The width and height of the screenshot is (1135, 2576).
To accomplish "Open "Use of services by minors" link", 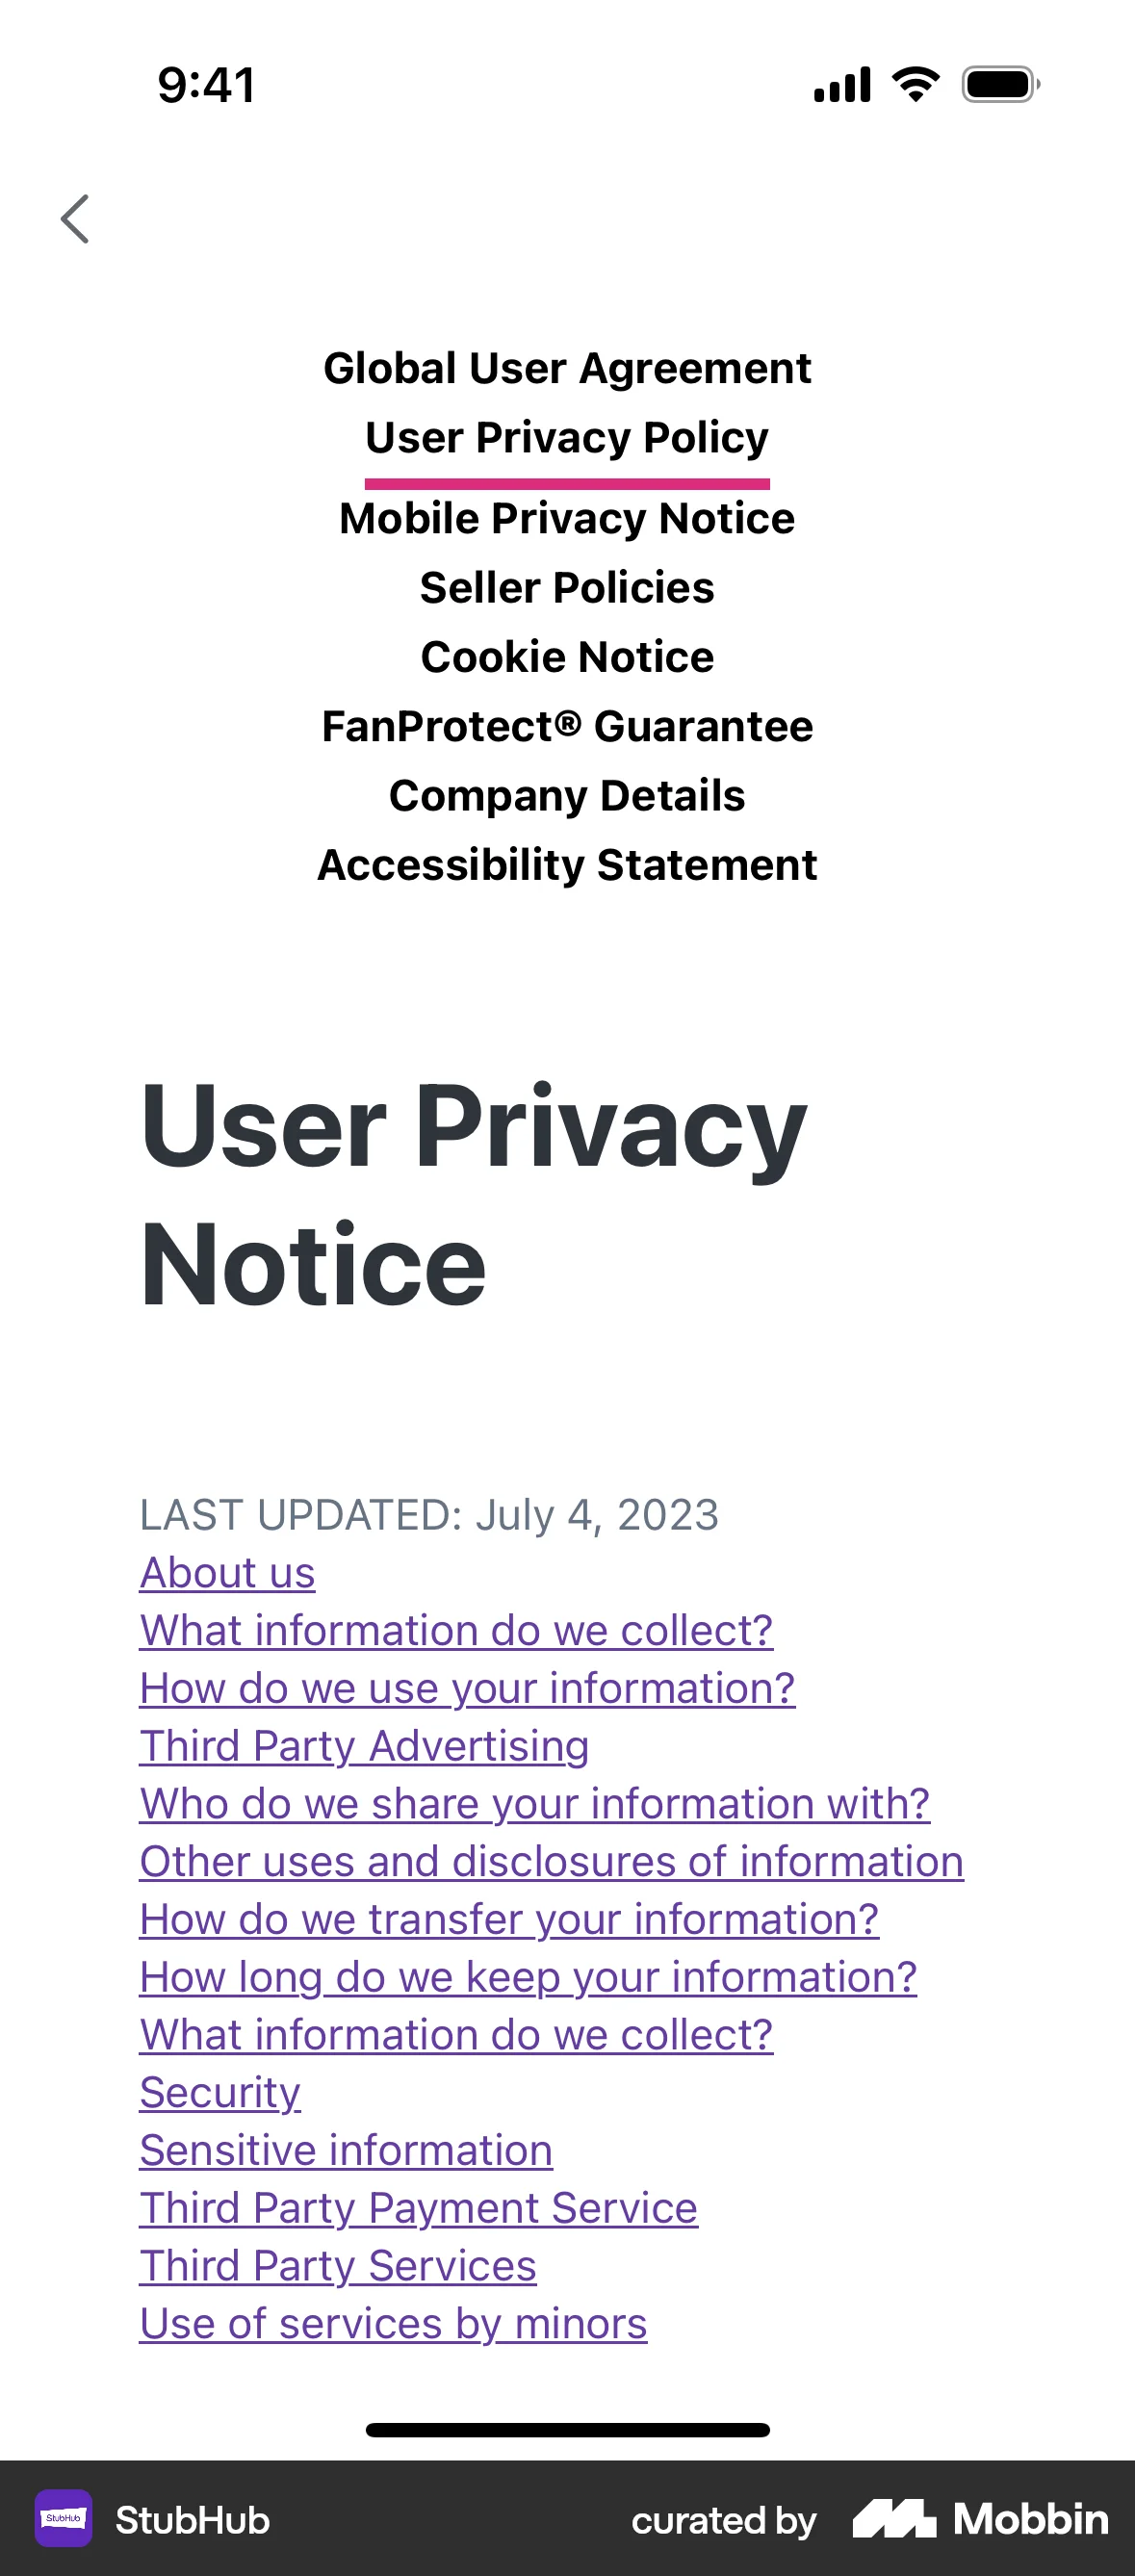I will [x=393, y=2323].
